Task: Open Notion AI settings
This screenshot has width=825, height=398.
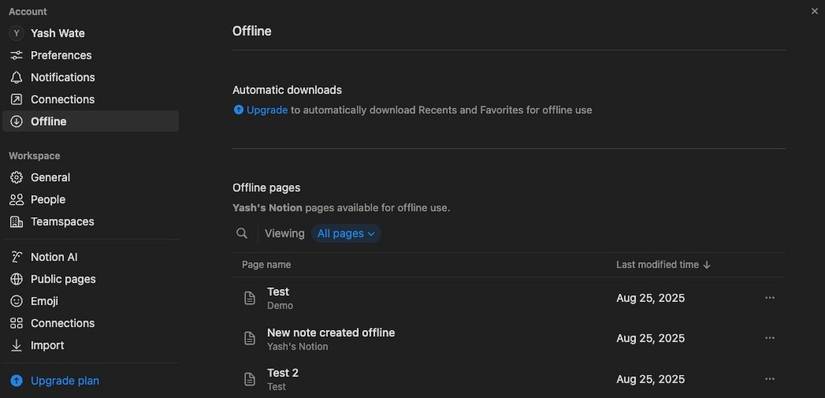Action: 90,257
